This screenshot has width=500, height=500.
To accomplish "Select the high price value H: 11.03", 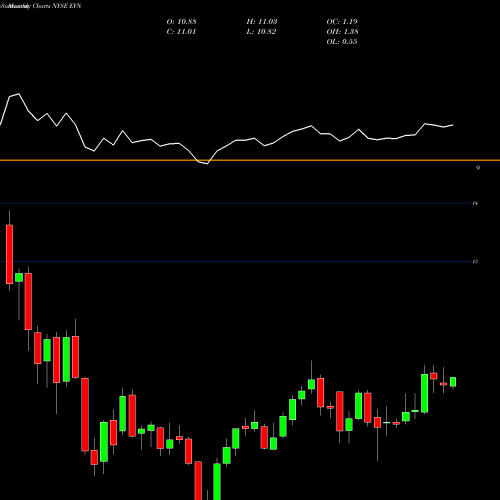I will point(262,22).
